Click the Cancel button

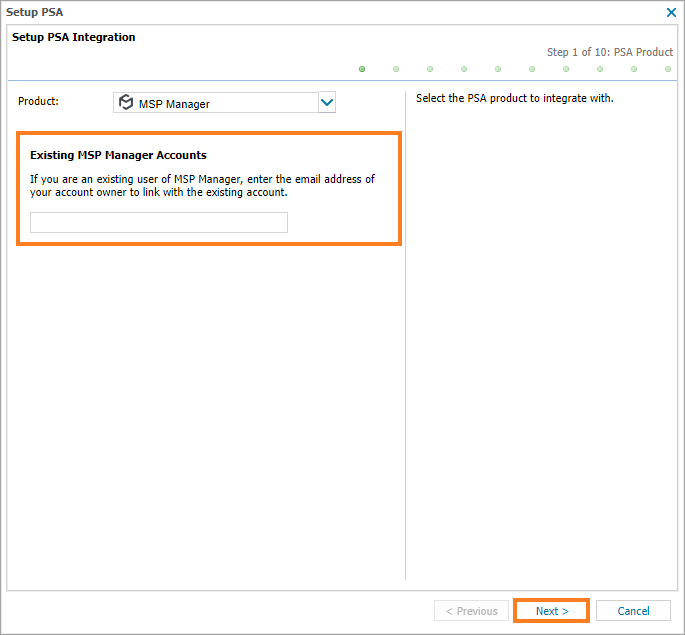pyautogui.click(x=633, y=611)
